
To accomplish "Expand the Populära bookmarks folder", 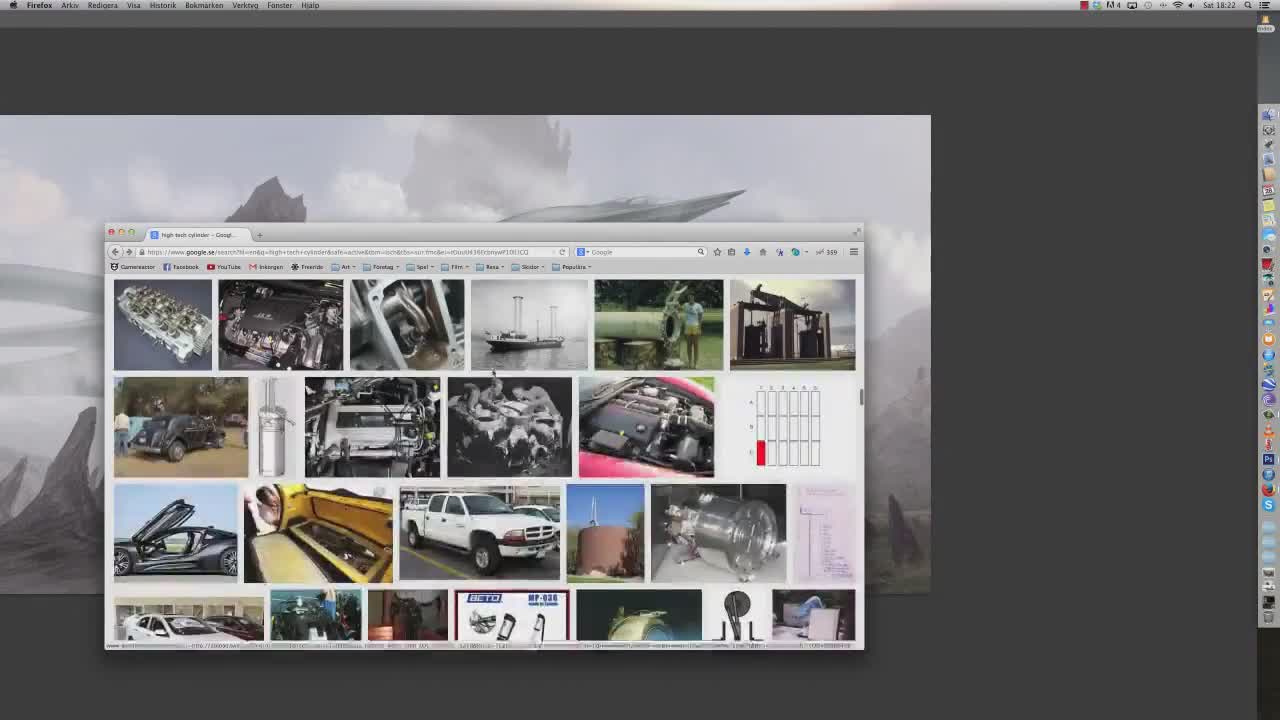I will pyautogui.click(x=573, y=267).
